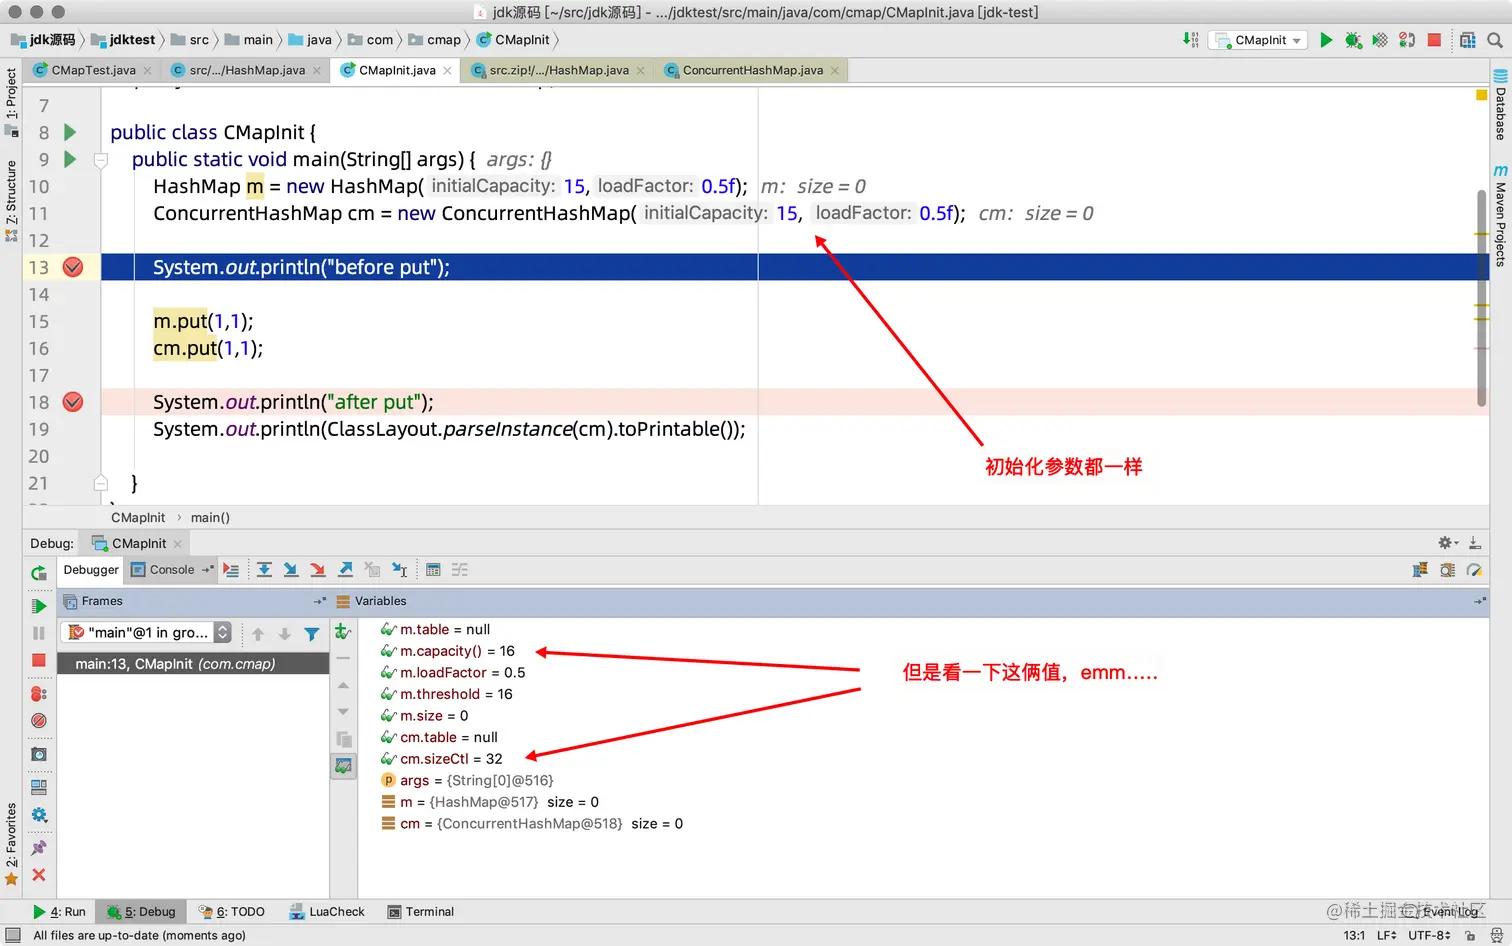Toggle the breakpoint on line 18
Image resolution: width=1512 pixels, height=946 pixels.
tap(73, 402)
